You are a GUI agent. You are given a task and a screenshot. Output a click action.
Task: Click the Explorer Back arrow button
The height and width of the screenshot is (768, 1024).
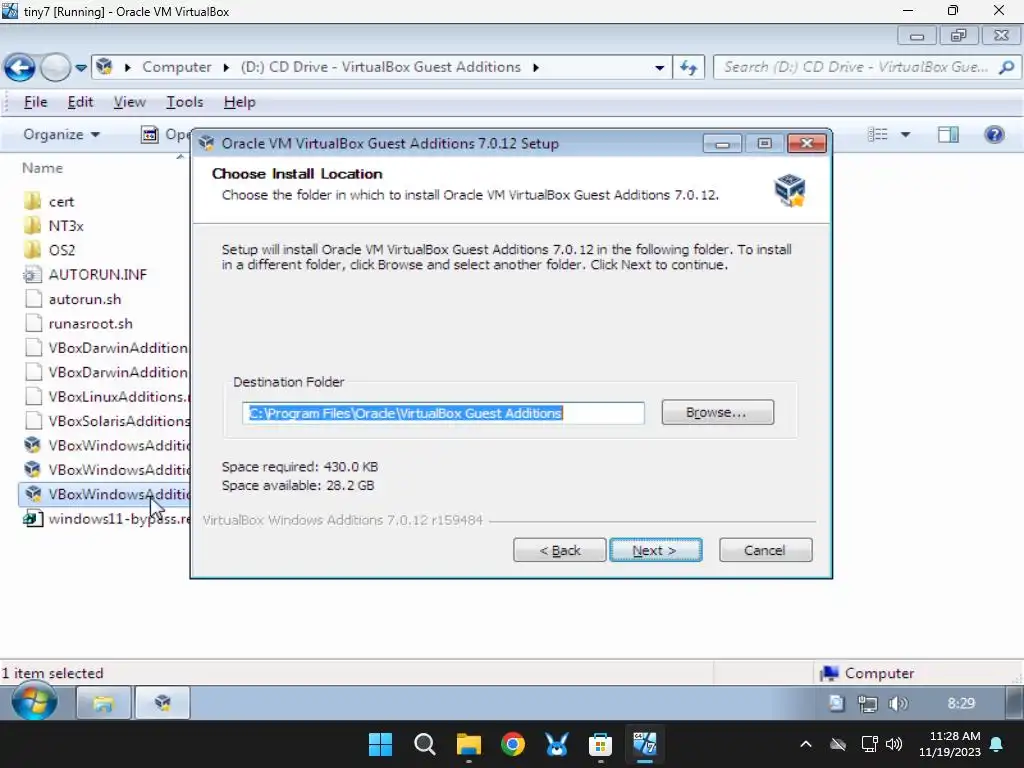tap(20, 67)
